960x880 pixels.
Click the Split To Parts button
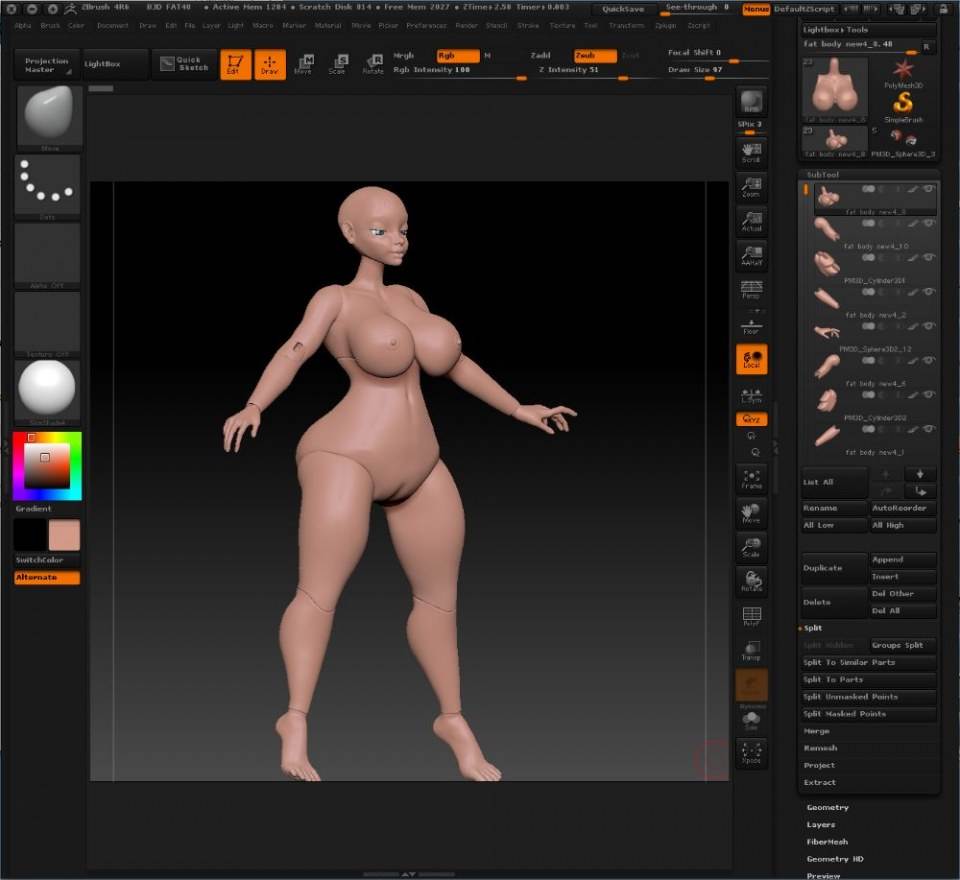[x=869, y=680]
